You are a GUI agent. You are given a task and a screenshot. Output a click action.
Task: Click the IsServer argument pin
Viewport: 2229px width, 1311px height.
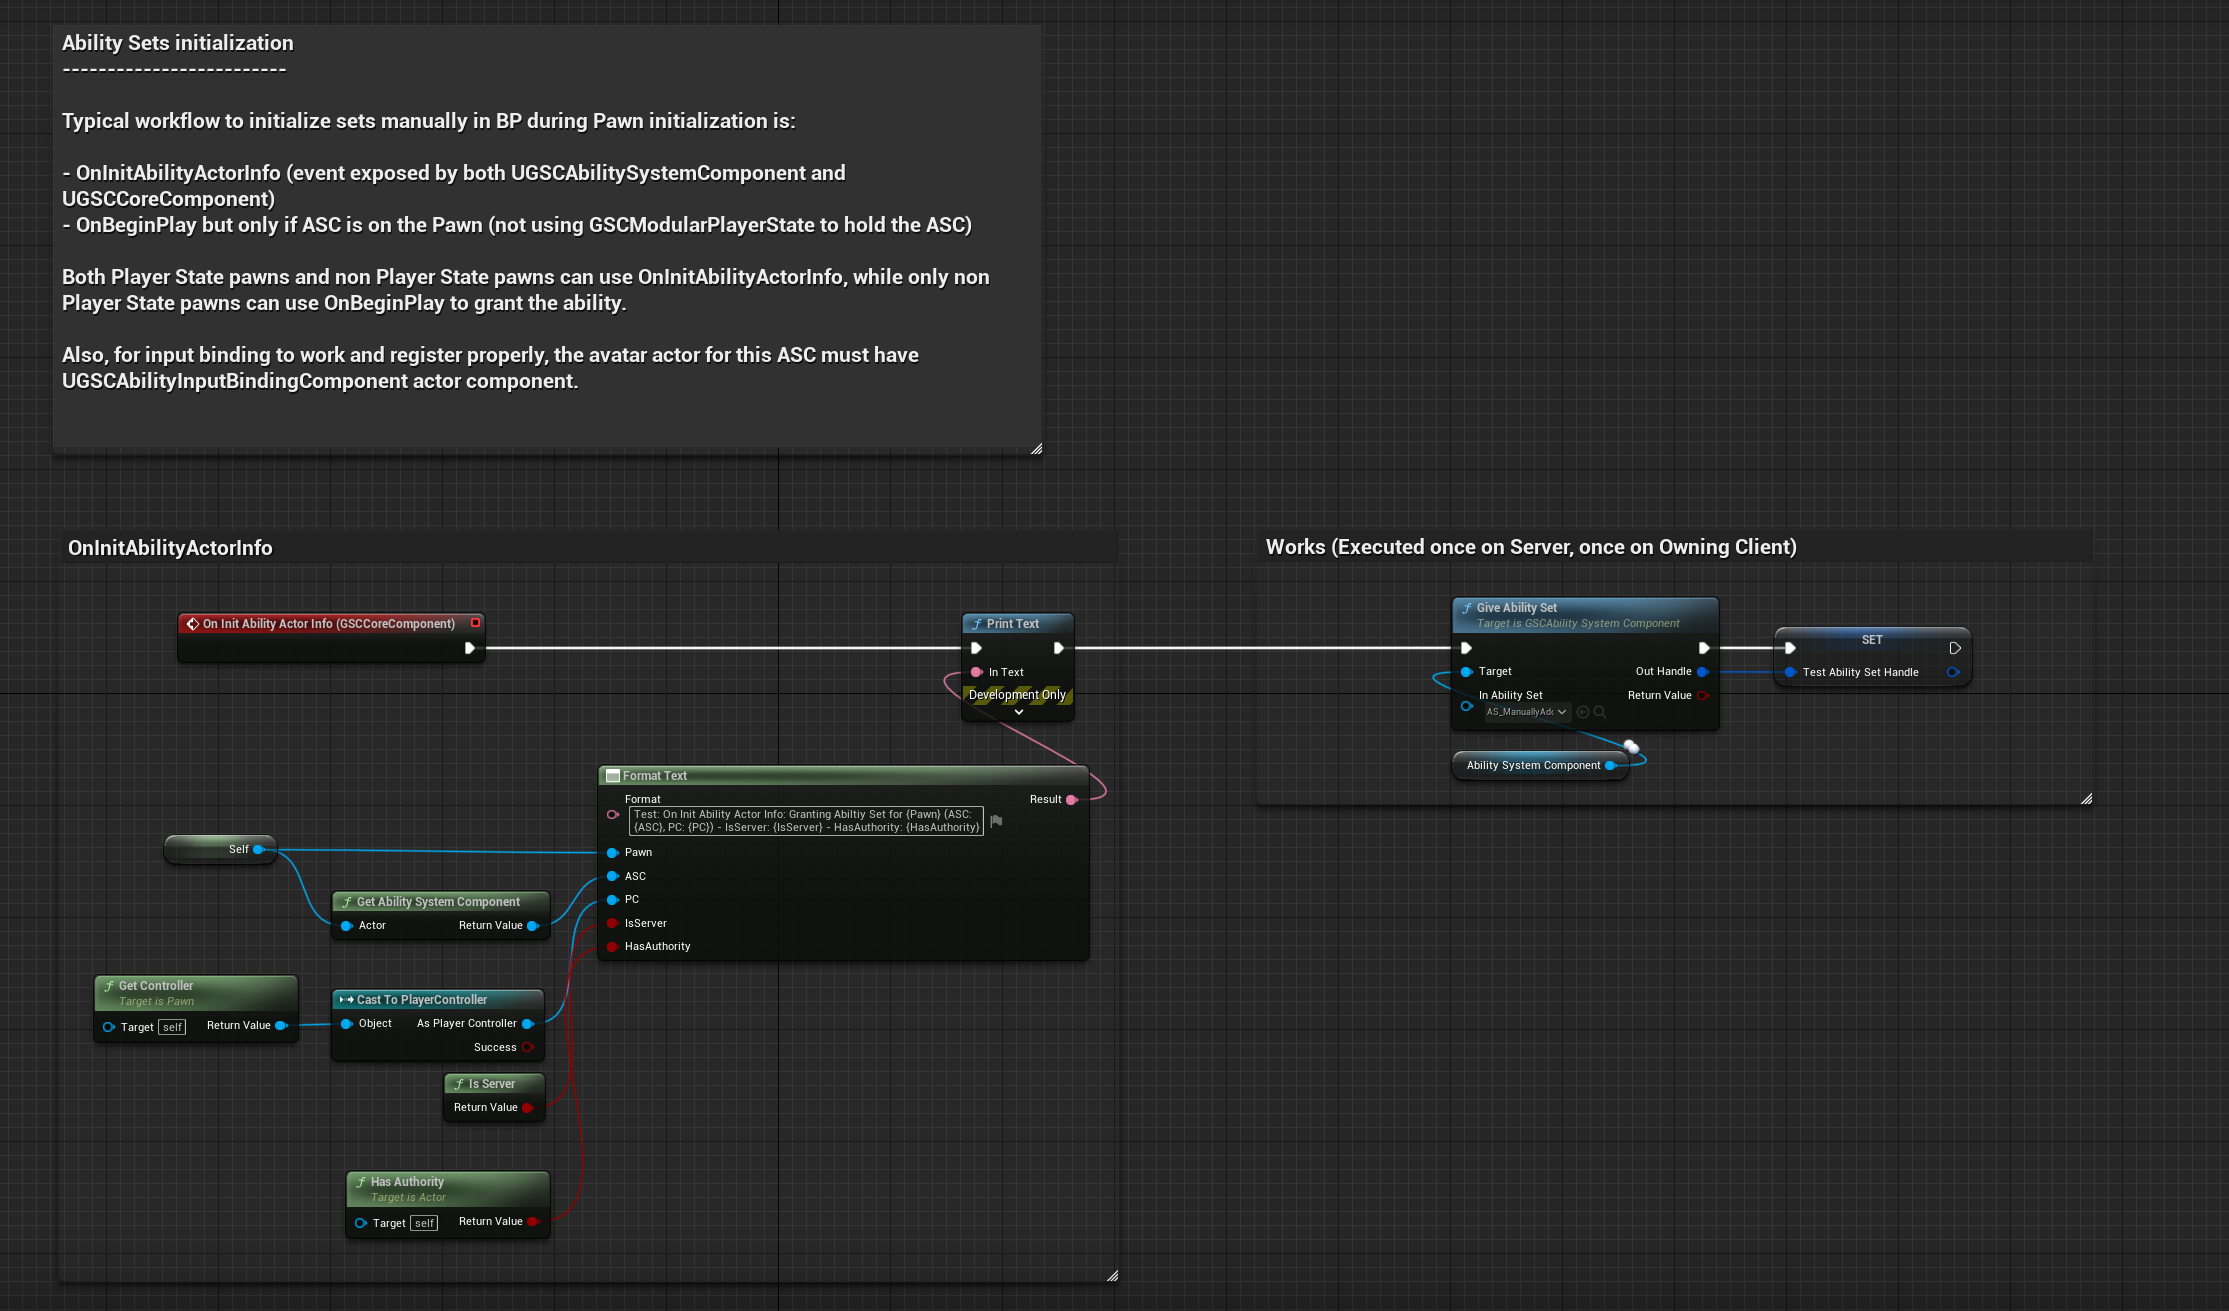613,924
